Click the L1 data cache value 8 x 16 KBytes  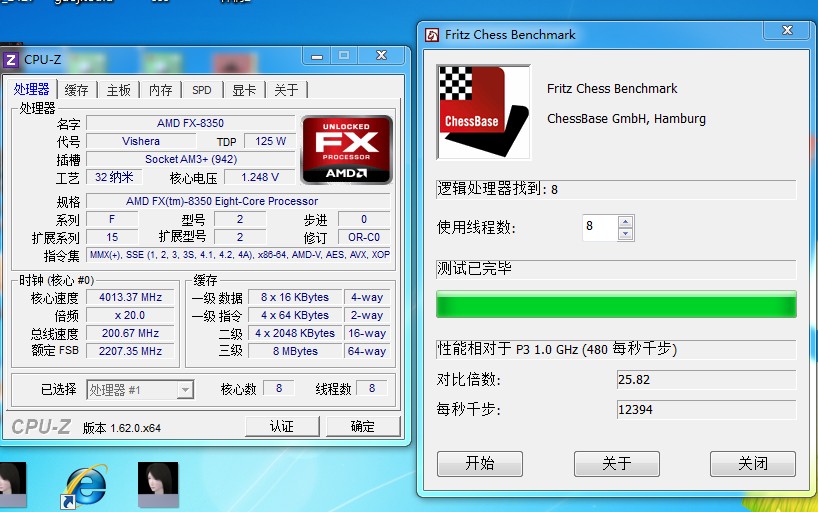[x=295, y=297]
